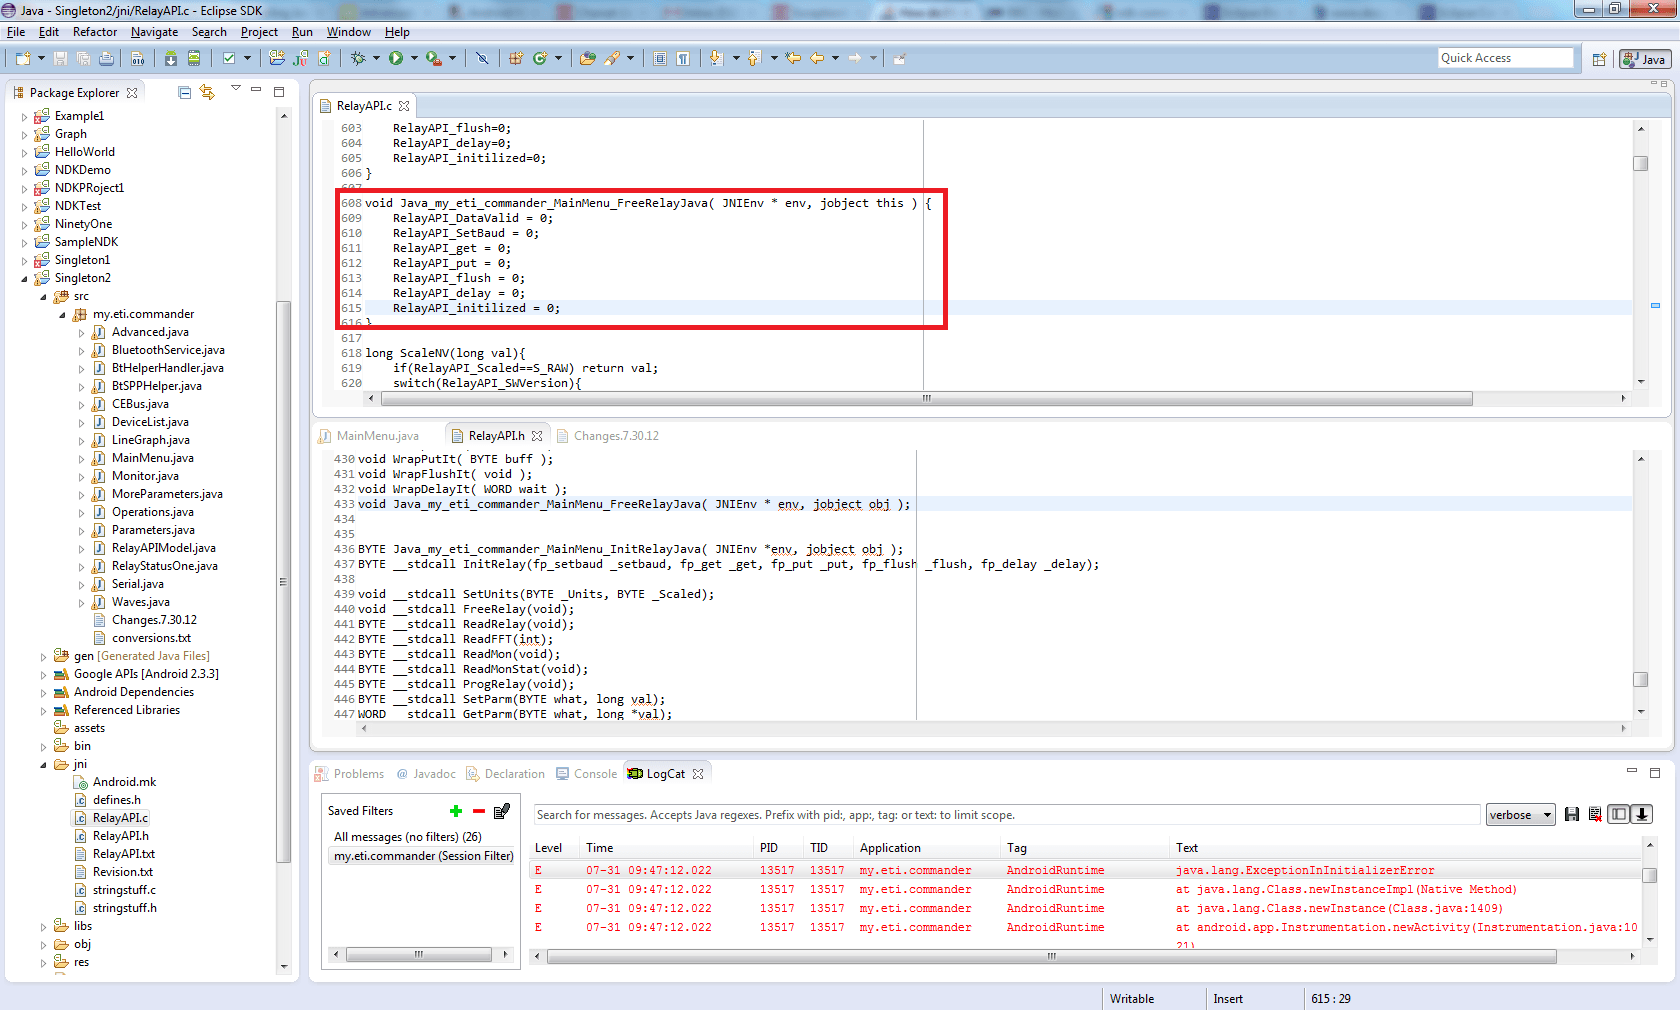Delete selected LogCat filter with minus icon
Screen dimensions: 1680x1010
pyautogui.click(x=479, y=811)
